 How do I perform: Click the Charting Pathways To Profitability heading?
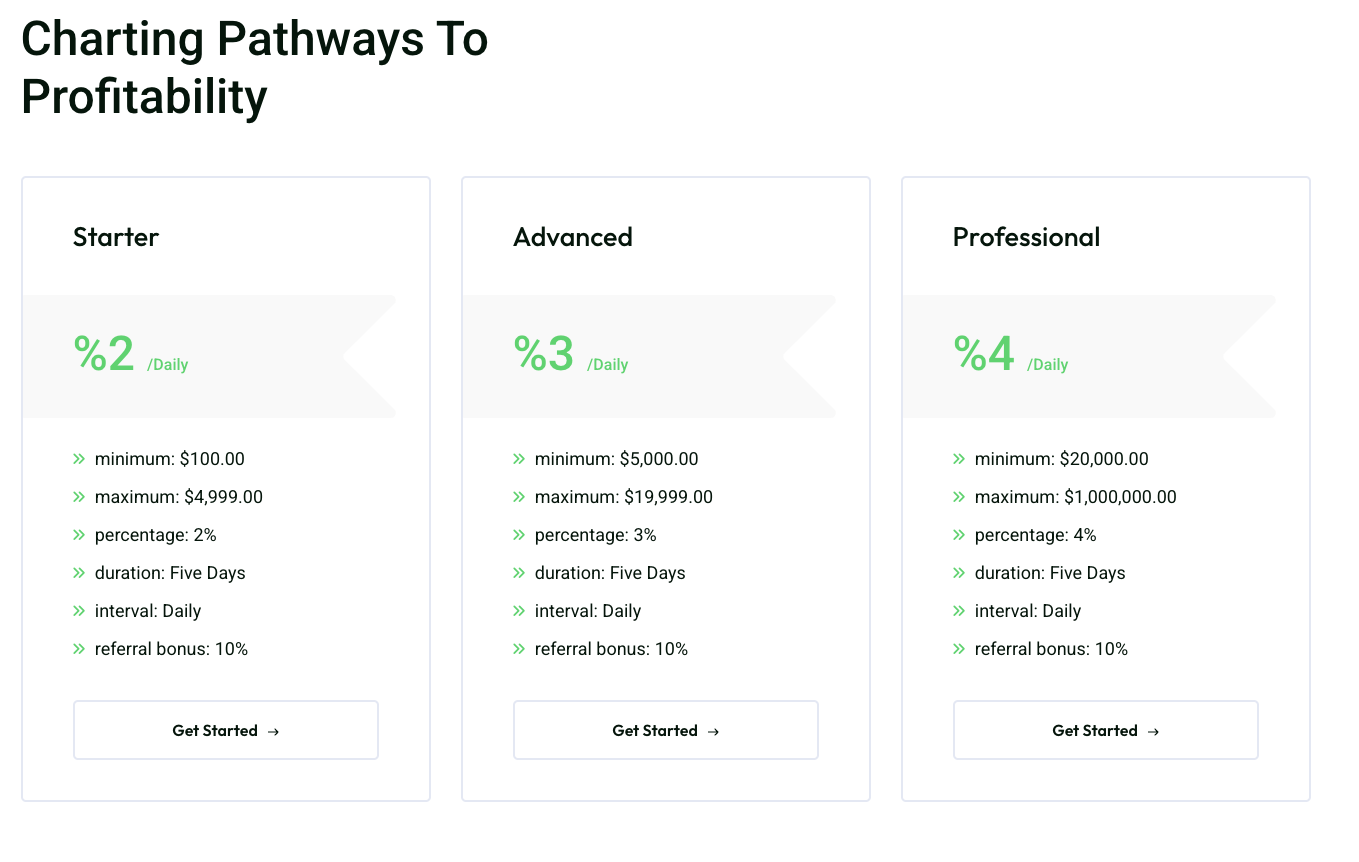click(x=254, y=66)
